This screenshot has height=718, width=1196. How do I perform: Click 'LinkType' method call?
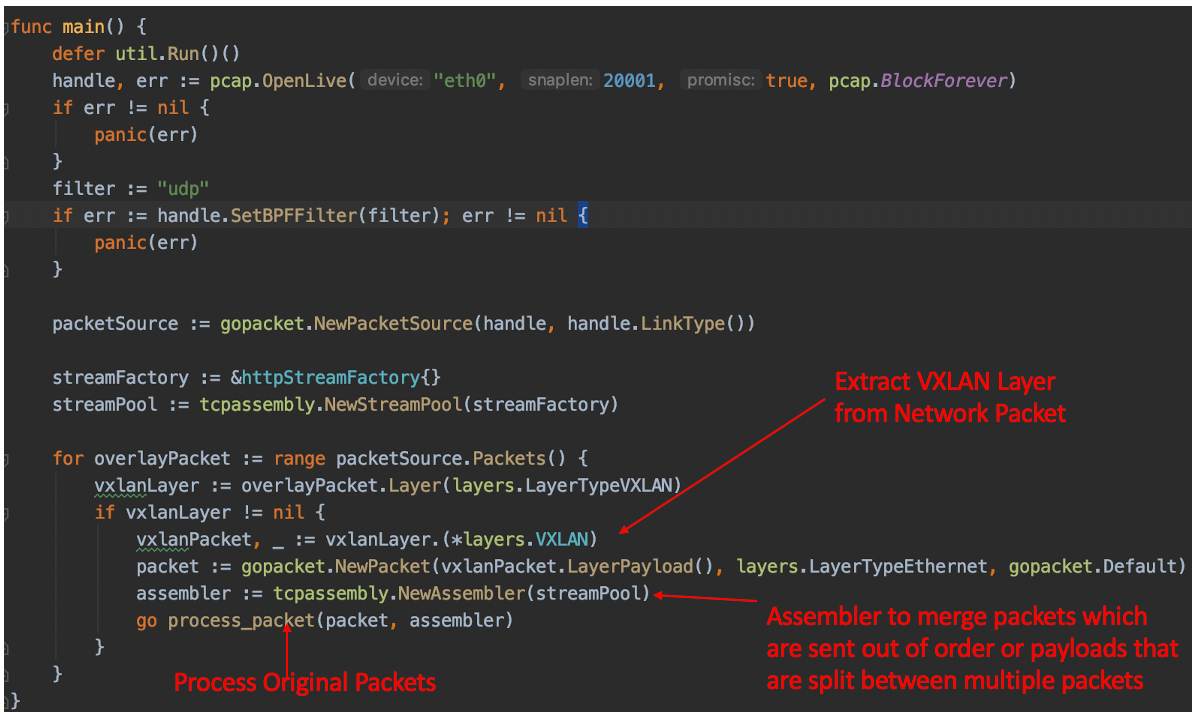click(x=683, y=324)
